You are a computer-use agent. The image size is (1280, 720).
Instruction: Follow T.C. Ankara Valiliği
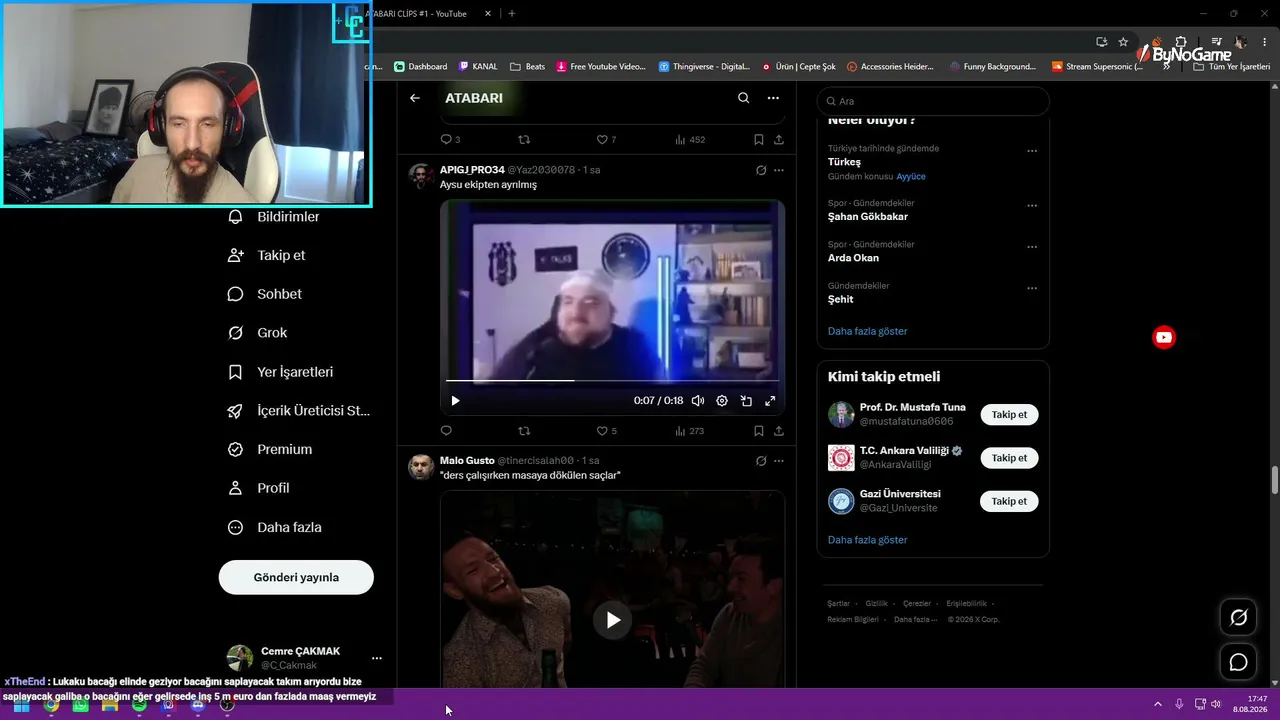(1009, 458)
